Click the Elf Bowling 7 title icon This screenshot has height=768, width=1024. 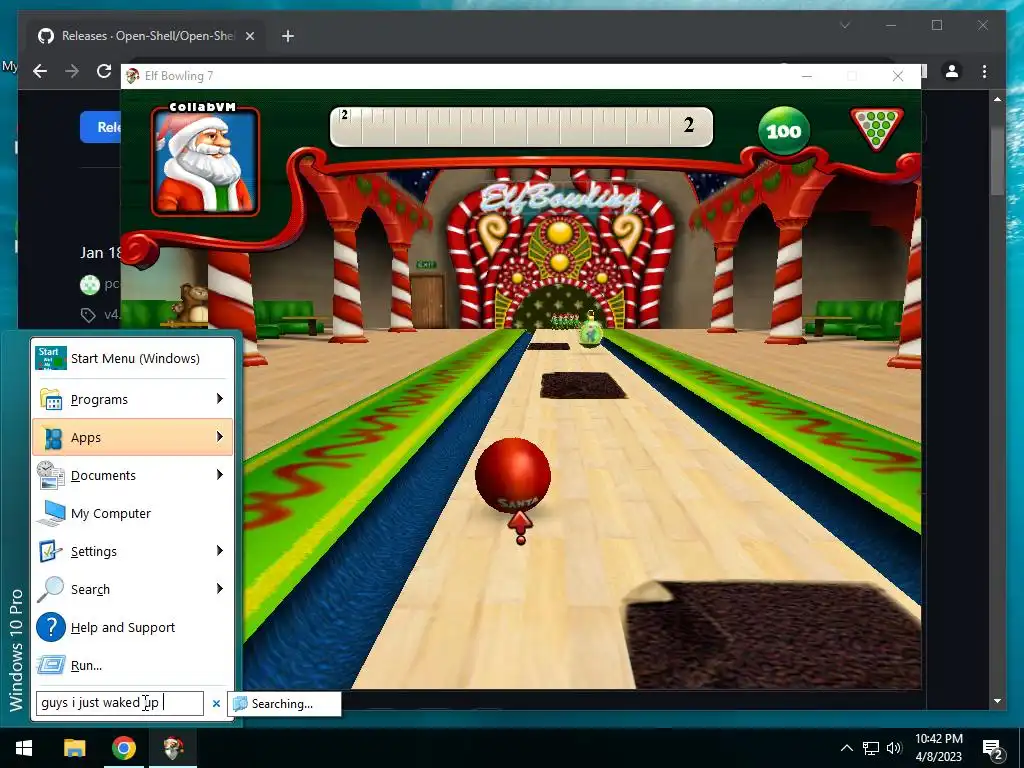pyautogui.click(x=133, y=76)
